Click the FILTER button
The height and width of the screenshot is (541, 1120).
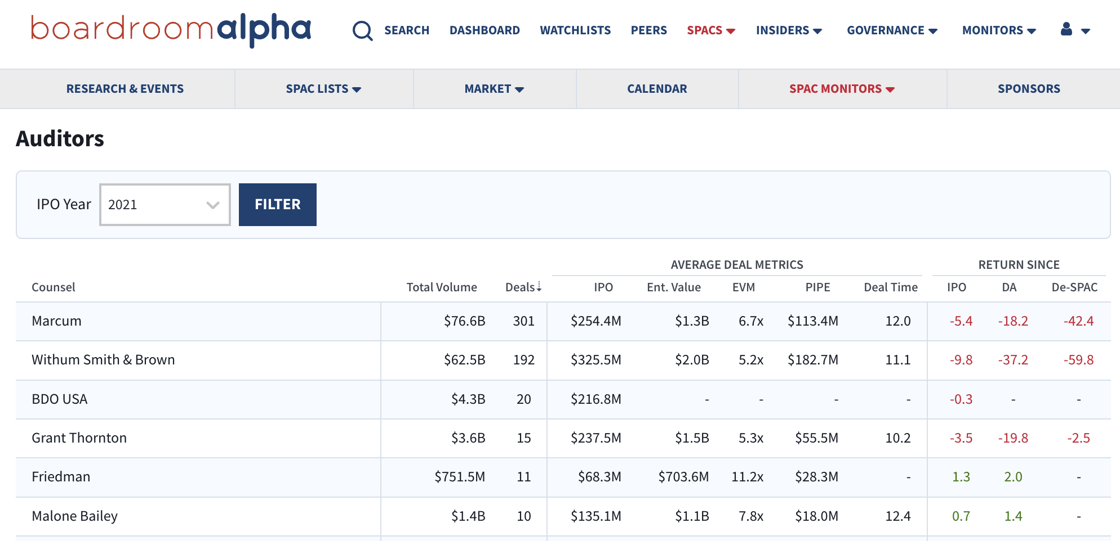[278, 204]
